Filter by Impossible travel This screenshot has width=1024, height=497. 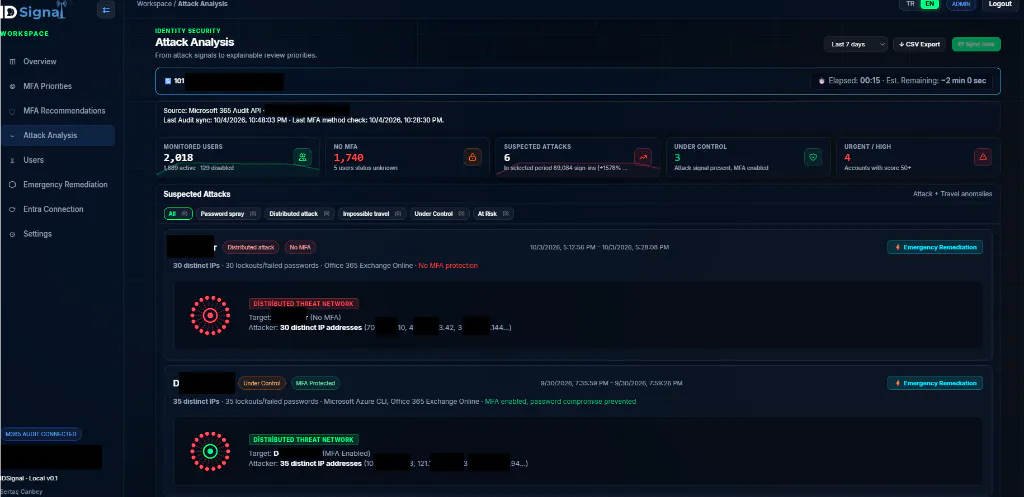(x=372, y=214)
